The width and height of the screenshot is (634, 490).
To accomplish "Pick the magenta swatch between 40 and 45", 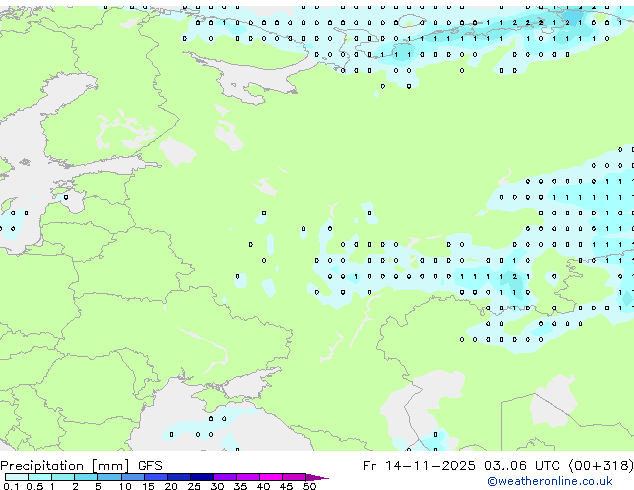I will (x=271, y=477).
